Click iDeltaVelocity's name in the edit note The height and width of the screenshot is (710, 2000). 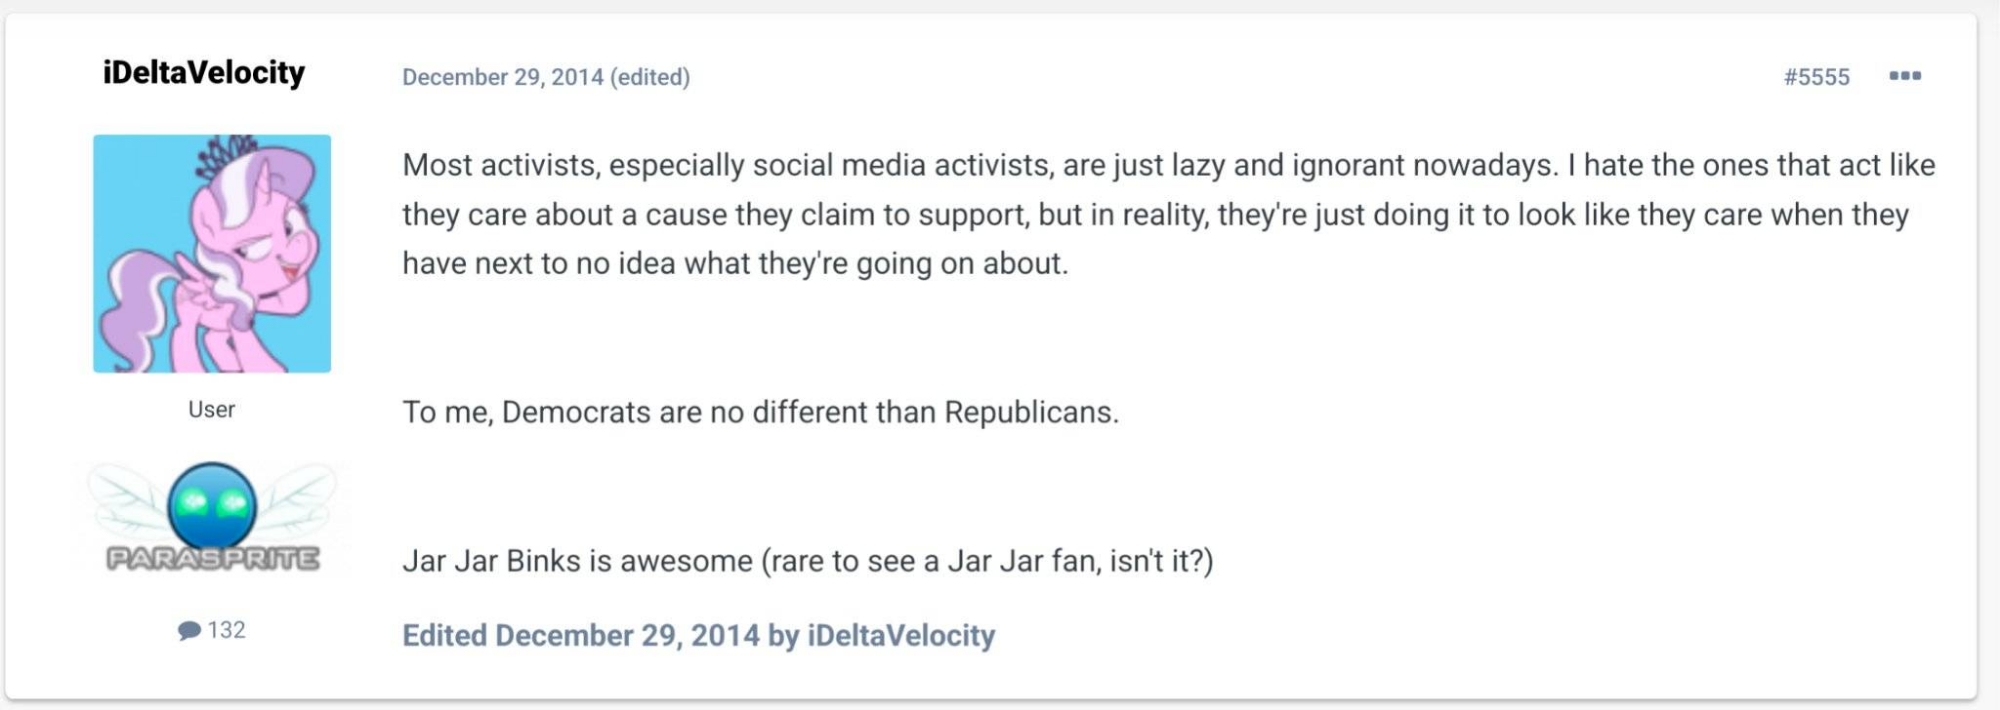(x=901, y=636)
